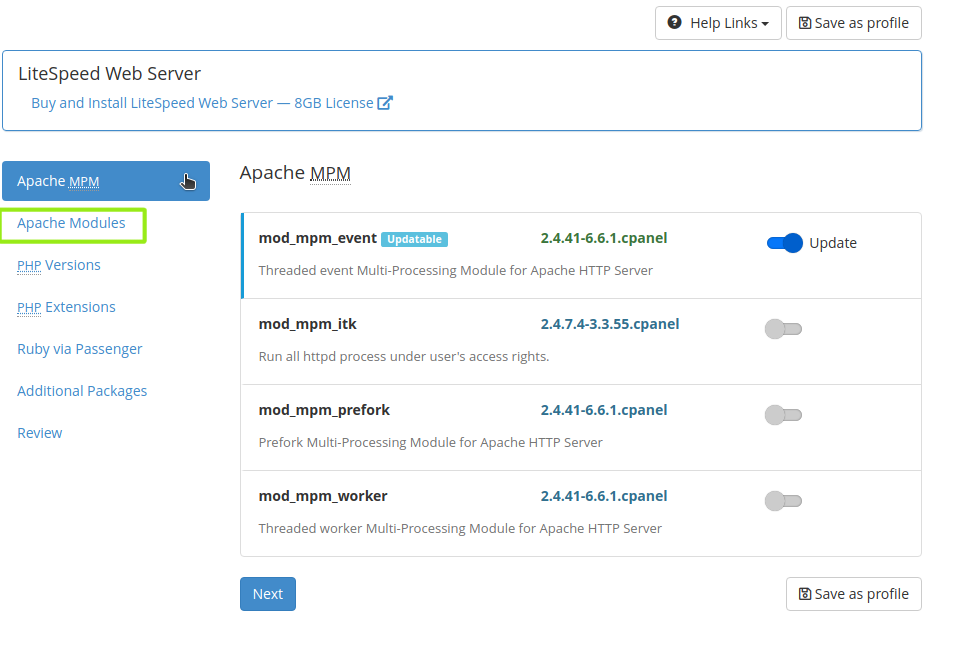Click the blue Next button

[x=267, y=594]
